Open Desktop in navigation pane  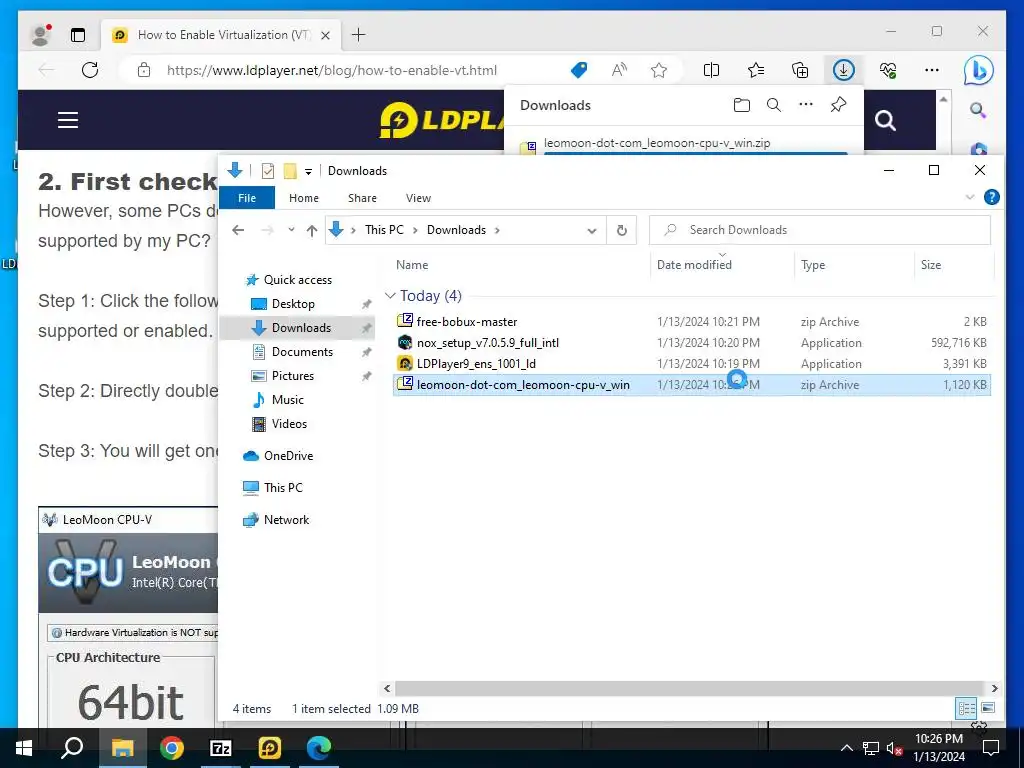(x=293, y=304)
